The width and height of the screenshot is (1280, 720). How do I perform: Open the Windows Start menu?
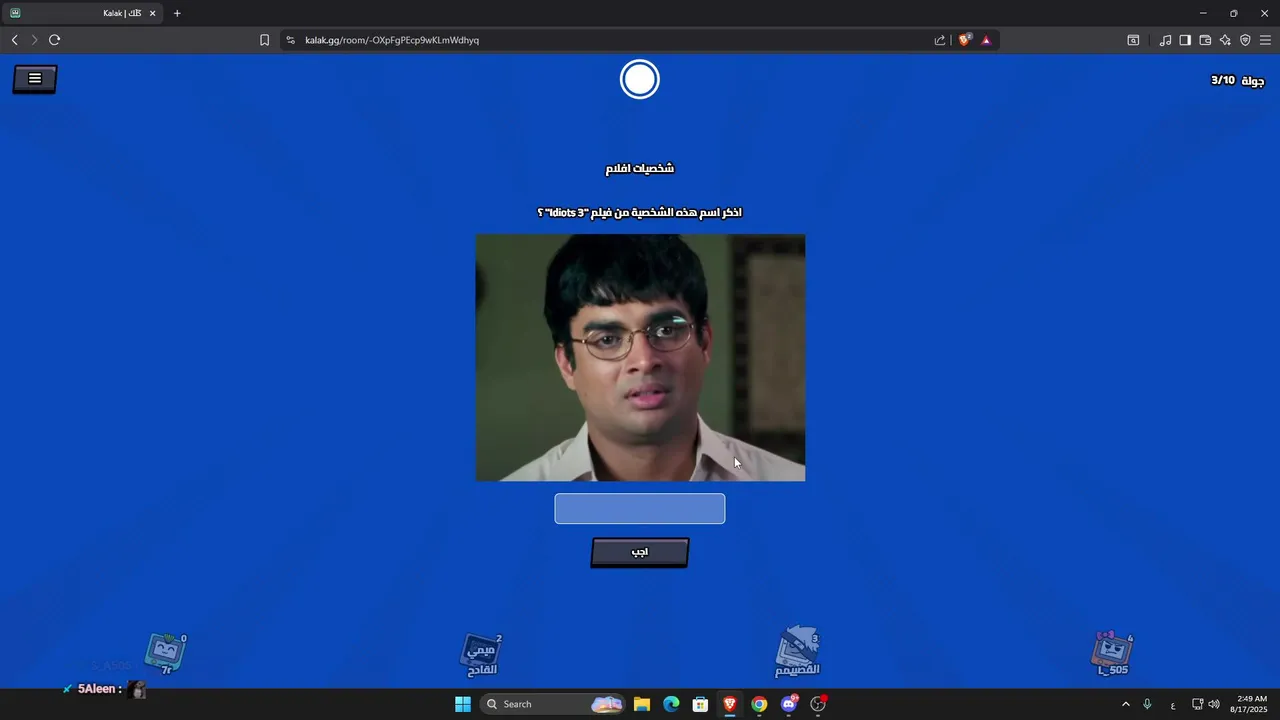pyautogui.click(x=463, y=704)
